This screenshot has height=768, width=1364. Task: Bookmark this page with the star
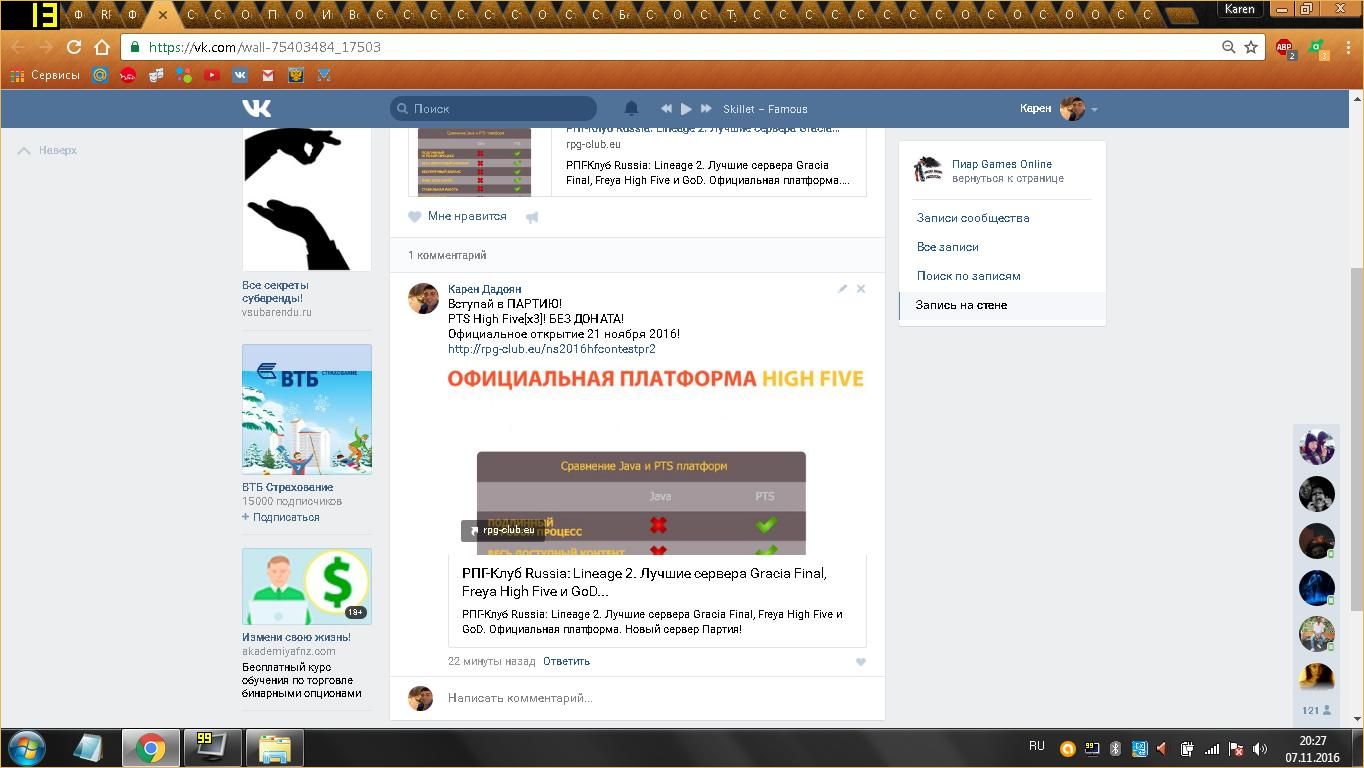tap(1251, 47)
